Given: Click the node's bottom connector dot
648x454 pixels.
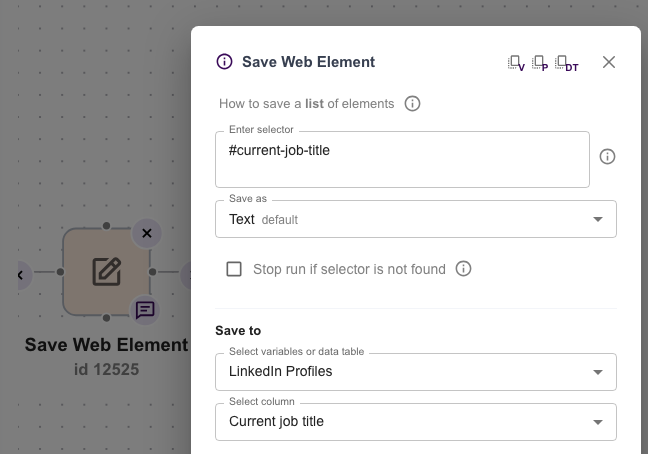Looking at the screenshot, I should (106, 319).
